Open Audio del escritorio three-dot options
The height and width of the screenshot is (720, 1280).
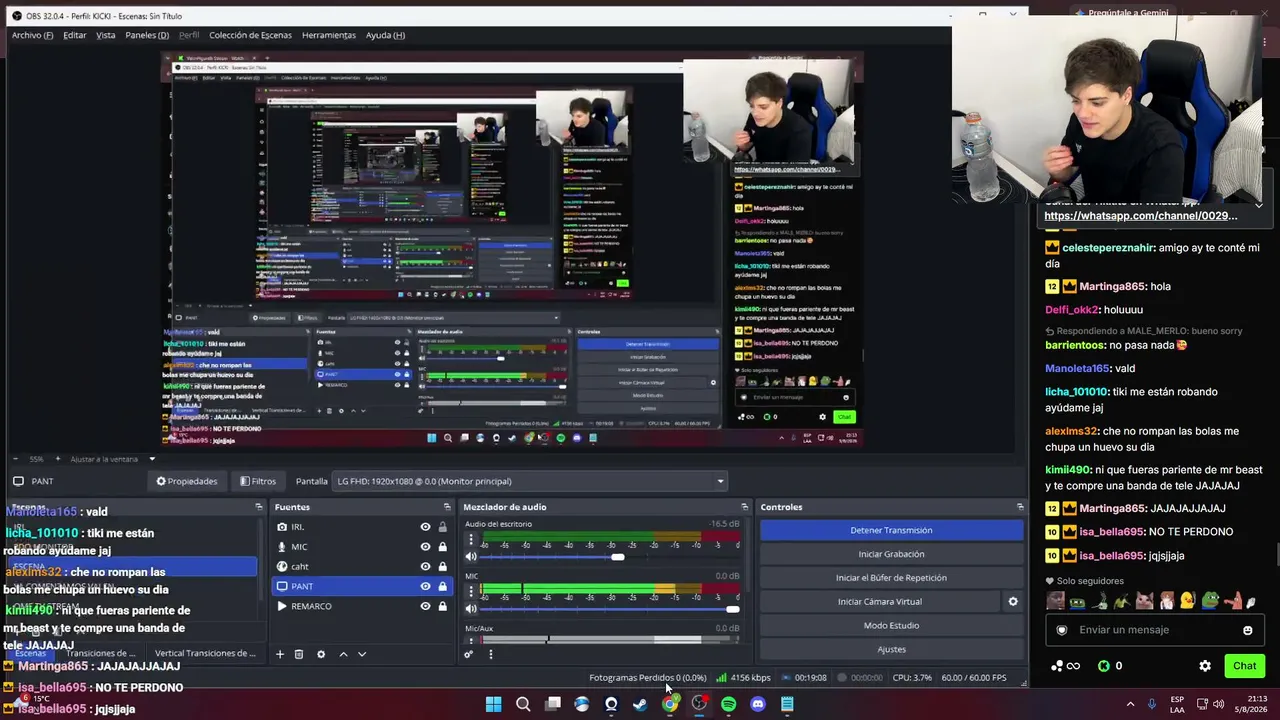point(471,540)
